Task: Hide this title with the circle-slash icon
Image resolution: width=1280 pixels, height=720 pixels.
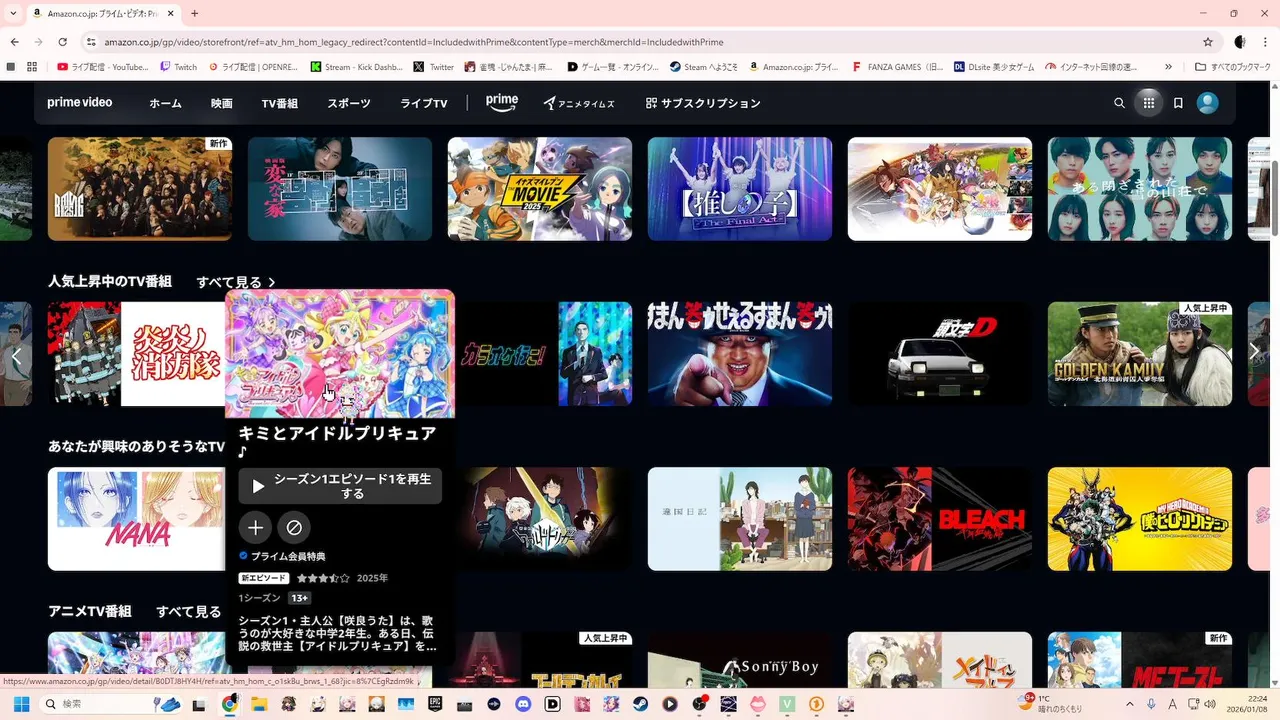Action: pyautogui.click(x=293, y=527)
